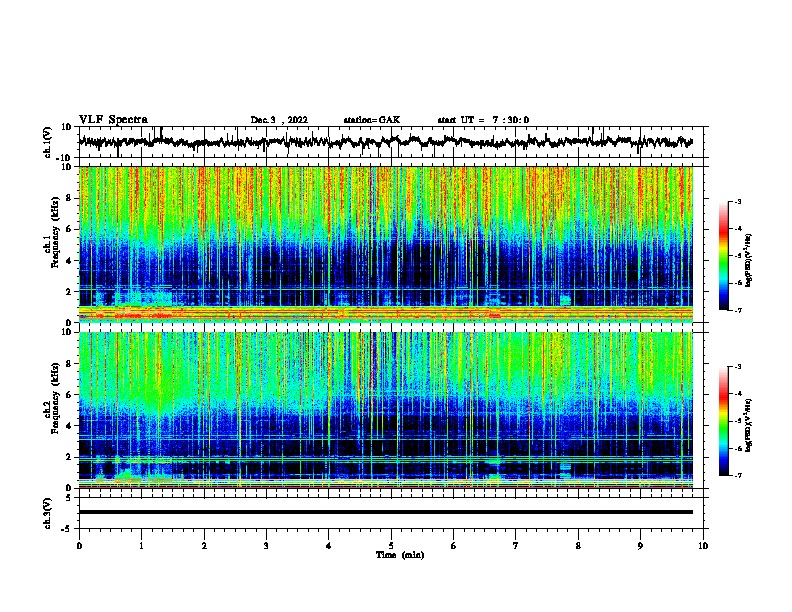This screenshot has height=612, width=792.
Task: Click the 'station=GAK' header label
Action: (372, 120)
